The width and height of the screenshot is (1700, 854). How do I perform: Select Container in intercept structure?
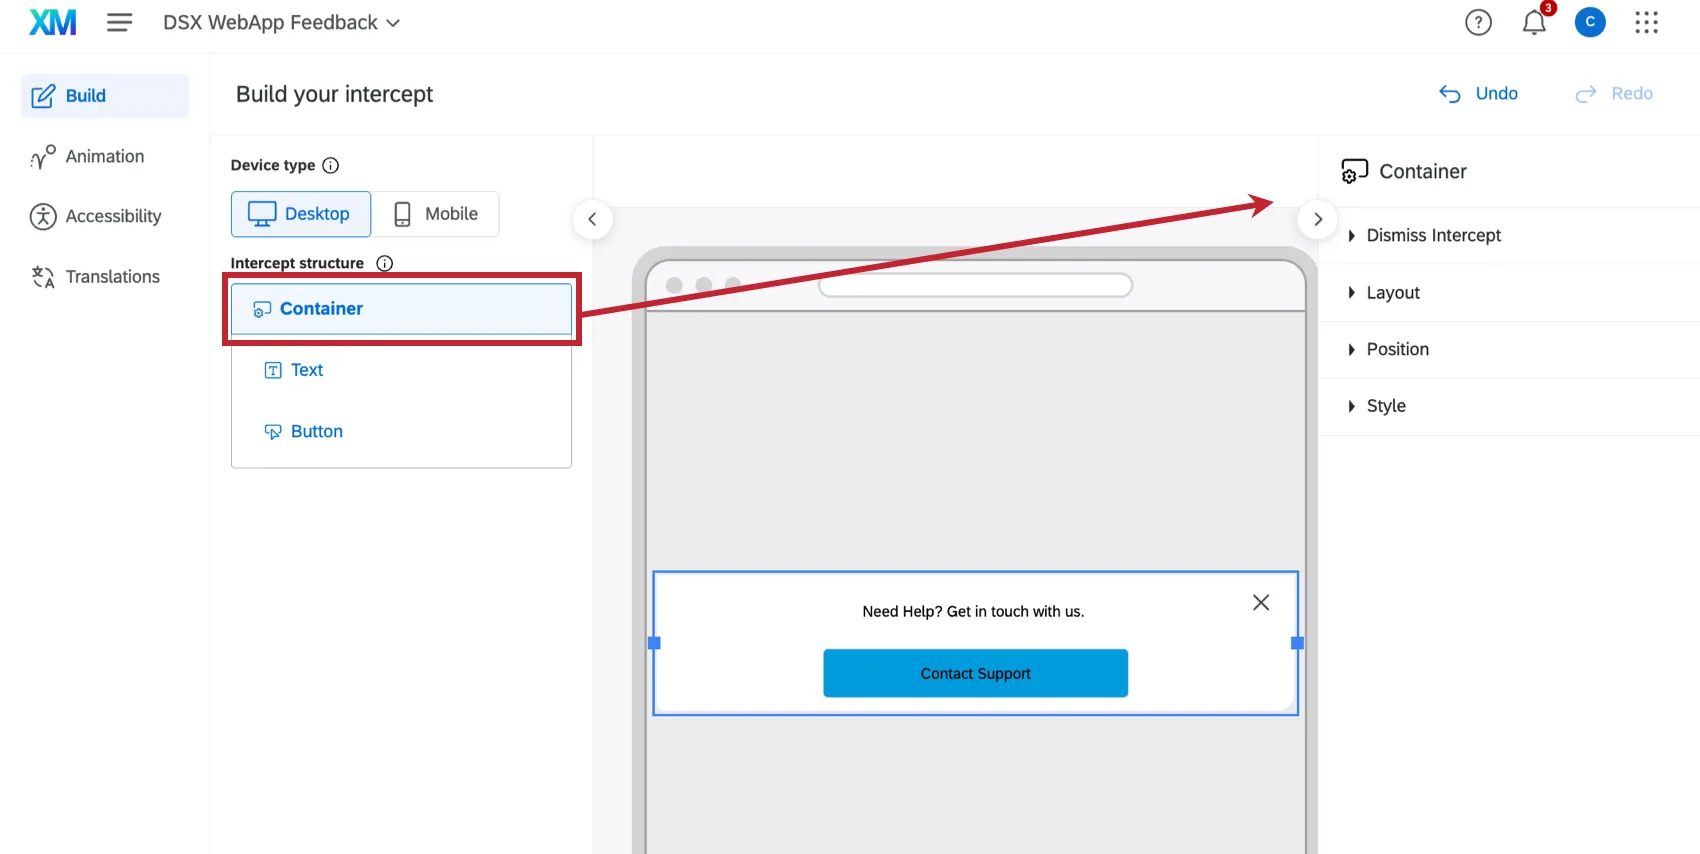401,309
